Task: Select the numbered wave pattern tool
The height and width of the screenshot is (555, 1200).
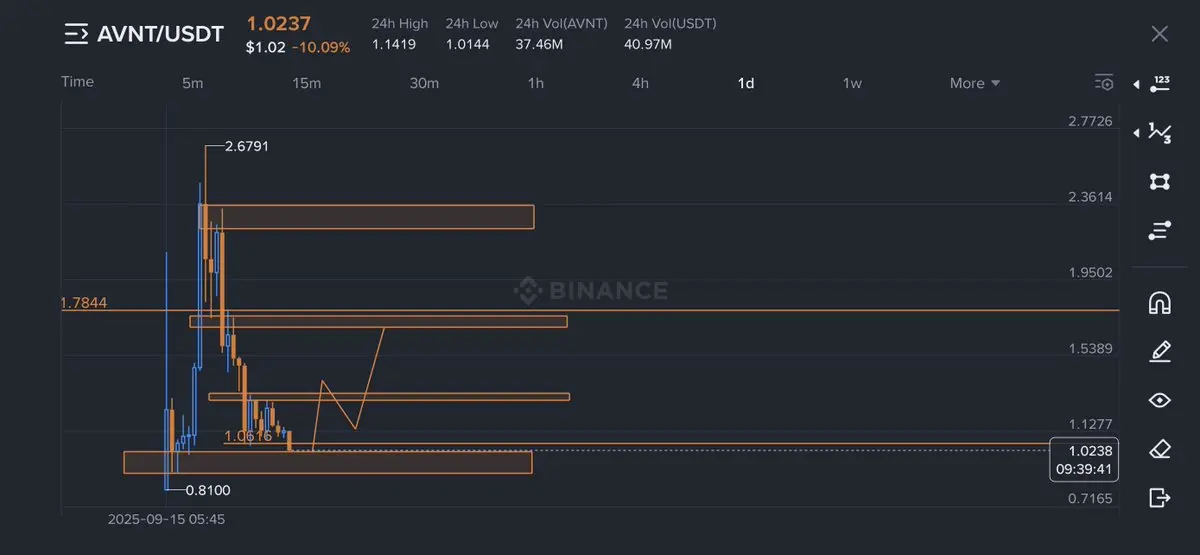Action: pyautogui.click(x=1161, y=133)
